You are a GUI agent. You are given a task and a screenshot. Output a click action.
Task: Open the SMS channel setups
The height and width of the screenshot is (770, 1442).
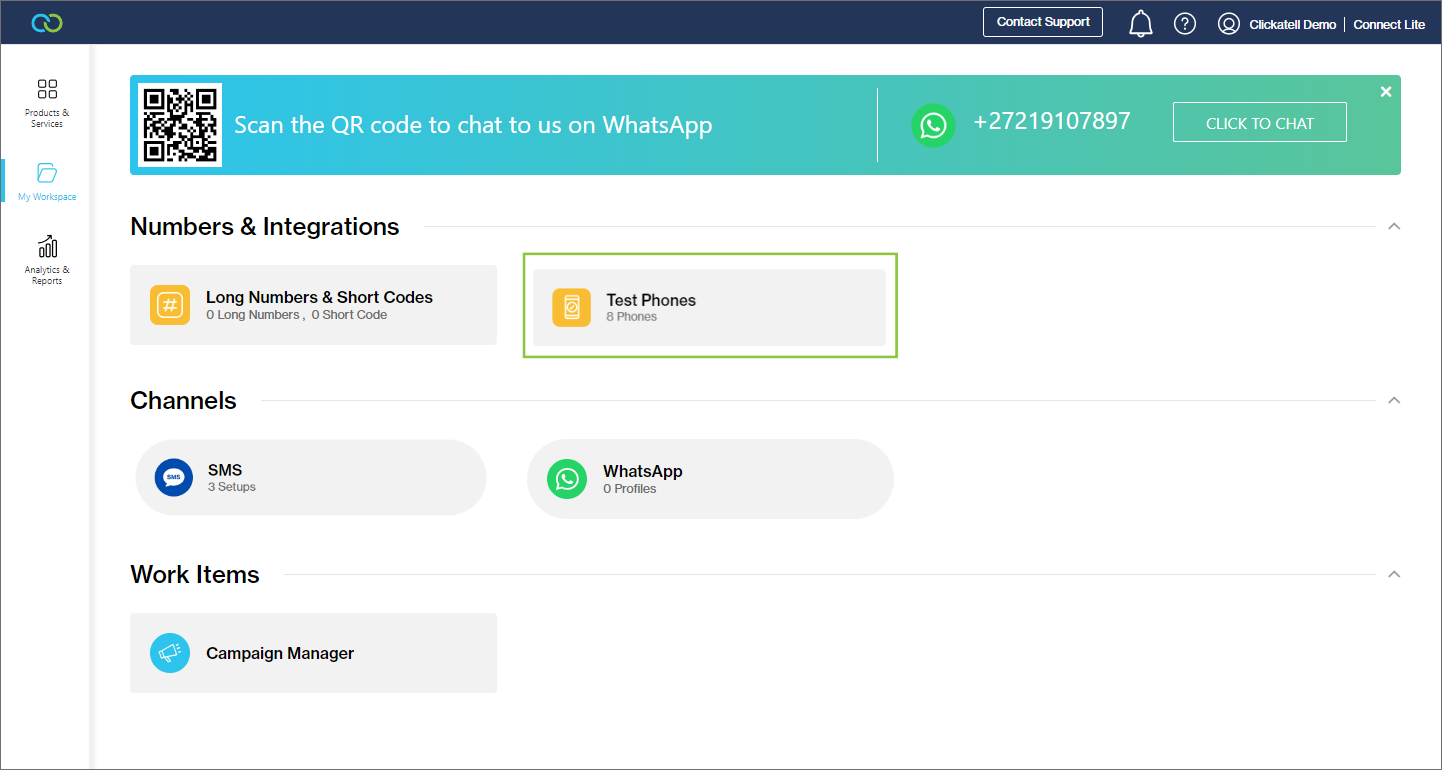[310, 478]
